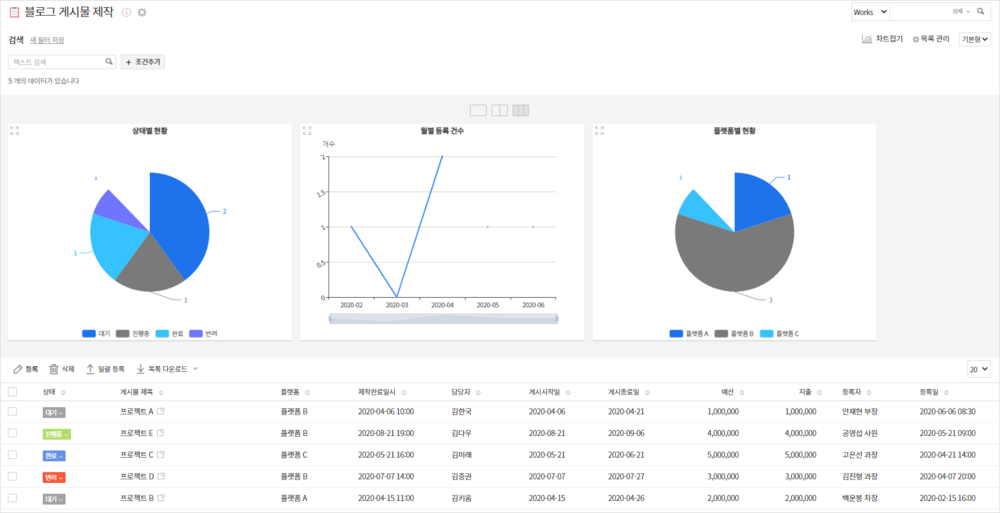Open popup icon beside 프로젝트 C
Viewport: 1000px width, 513px height.
161,455
